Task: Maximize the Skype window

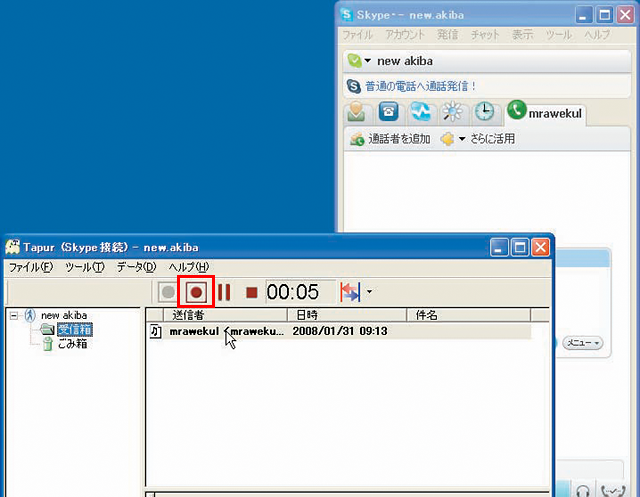Action: pyautogui.click(x=605, y=16)
